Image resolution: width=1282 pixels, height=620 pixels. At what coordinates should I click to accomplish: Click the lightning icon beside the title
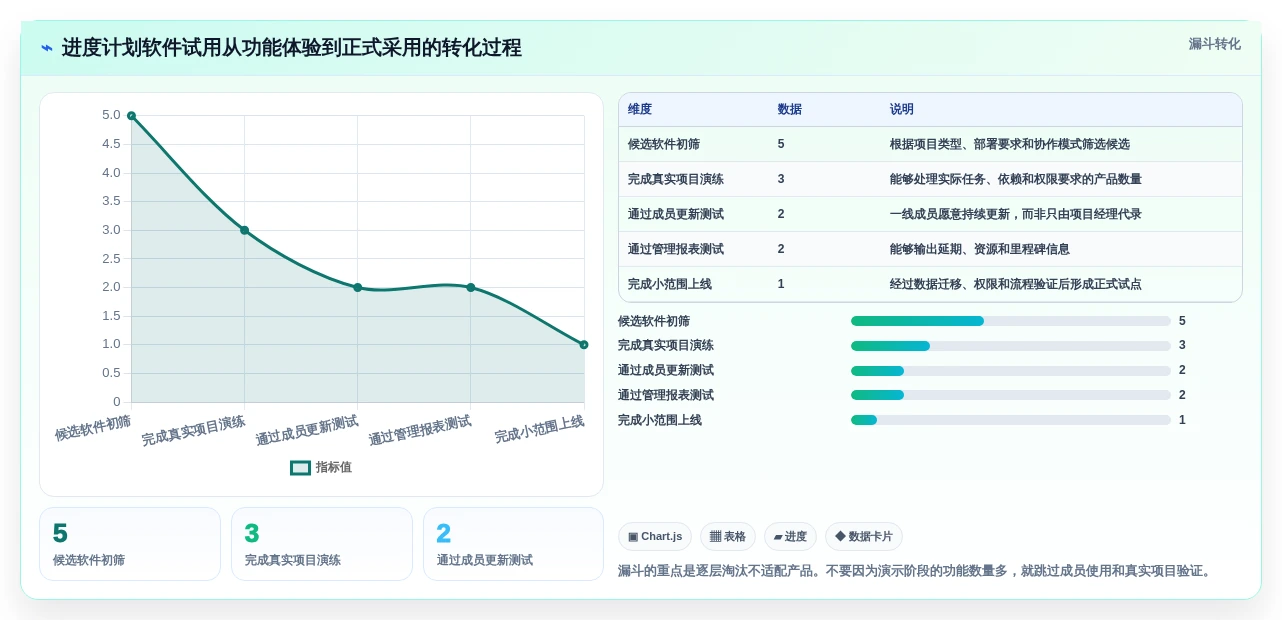pyautogui.click(x=47, y=48)
